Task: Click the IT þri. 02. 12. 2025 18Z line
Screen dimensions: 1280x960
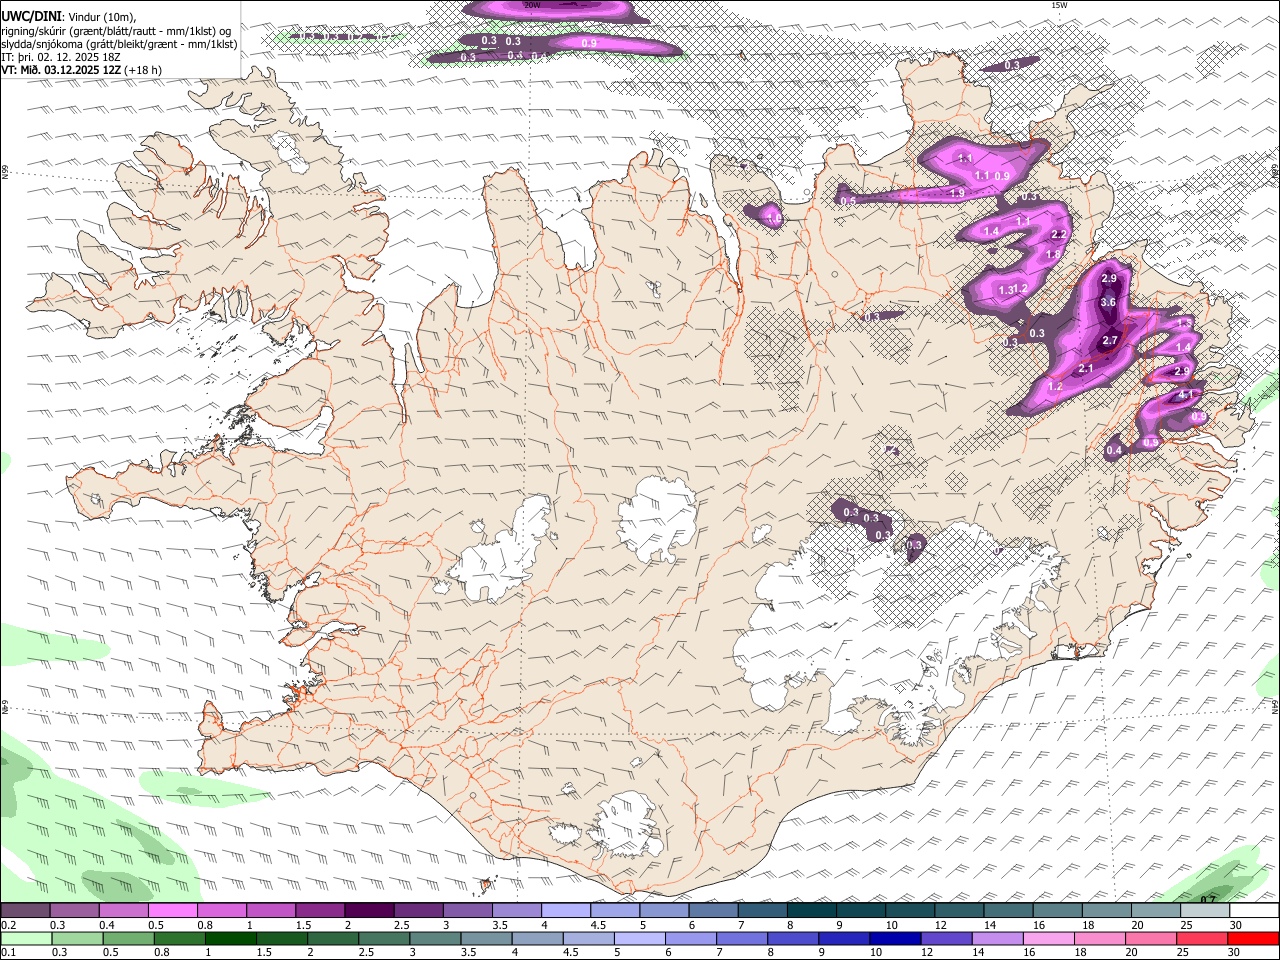Action: tap(61, 57)
